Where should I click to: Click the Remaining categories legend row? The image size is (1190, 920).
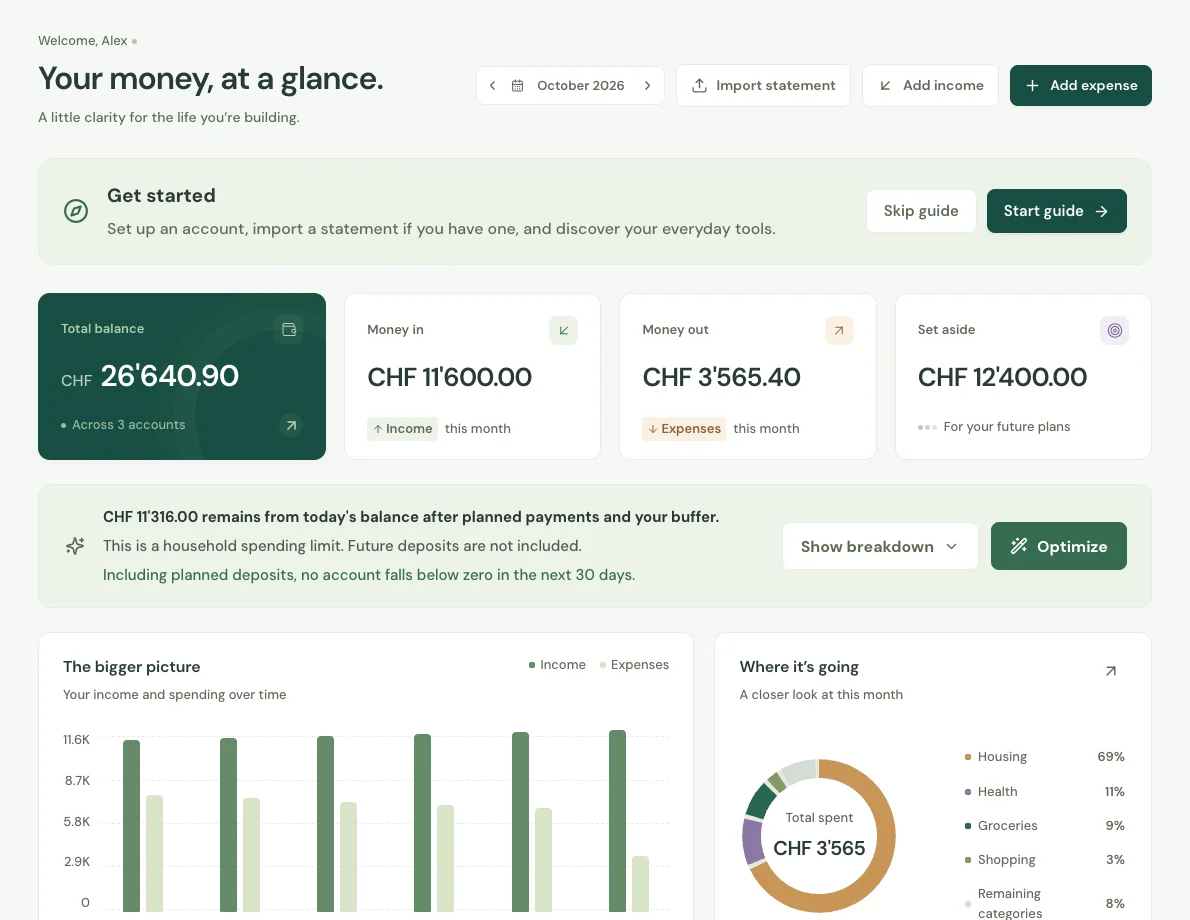tap(1044, 903)
